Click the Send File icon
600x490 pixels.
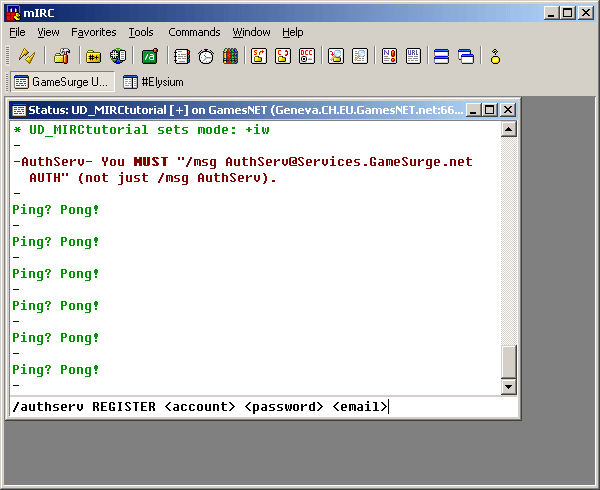259,56
